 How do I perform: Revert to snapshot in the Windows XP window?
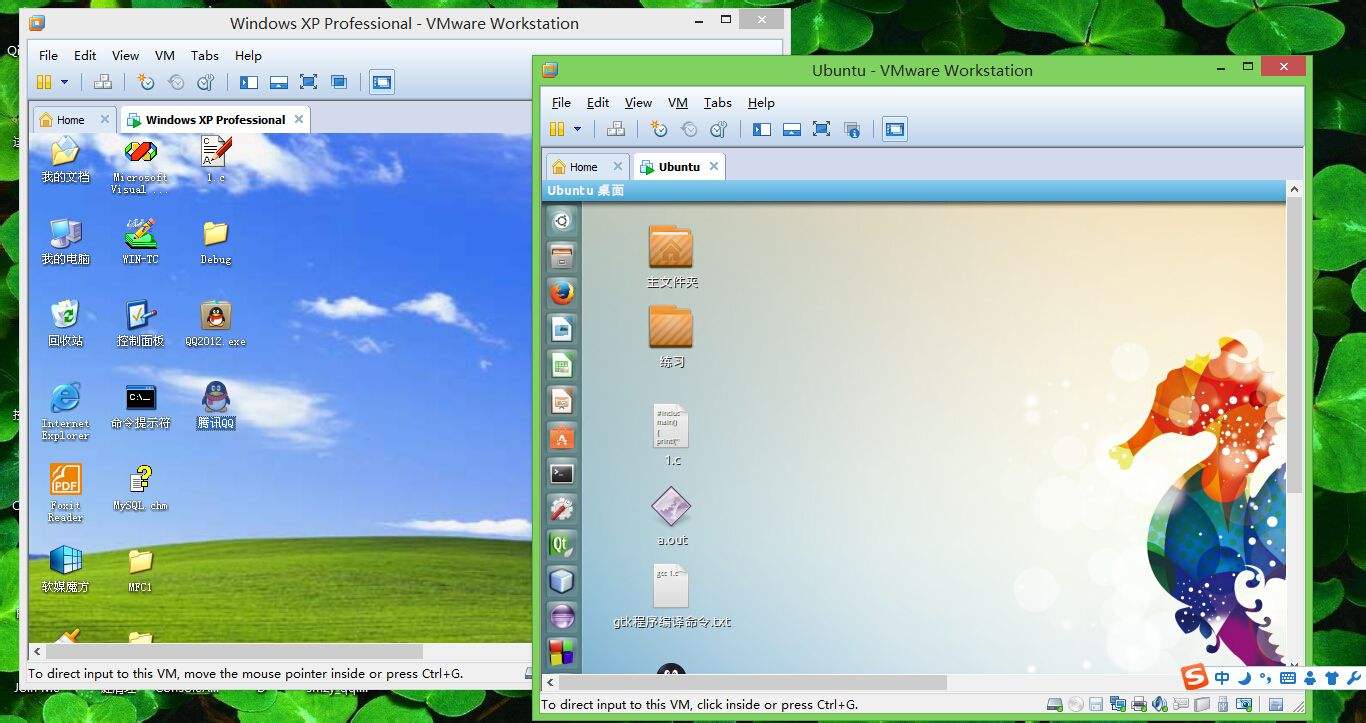coord(176,82)
